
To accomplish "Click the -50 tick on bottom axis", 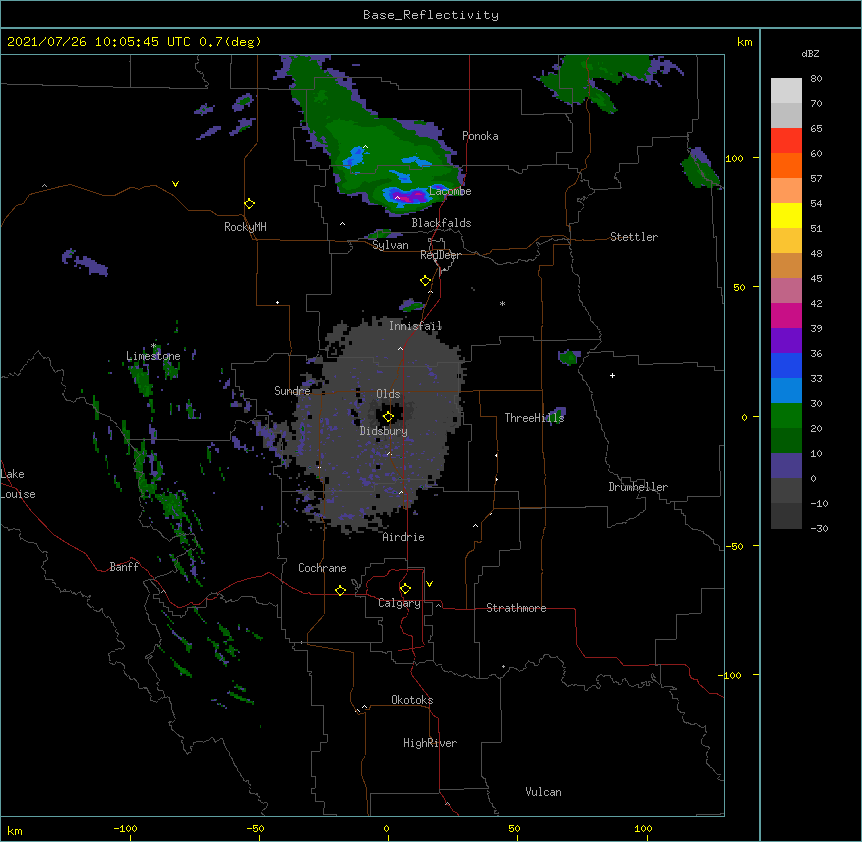I will 255,829.
